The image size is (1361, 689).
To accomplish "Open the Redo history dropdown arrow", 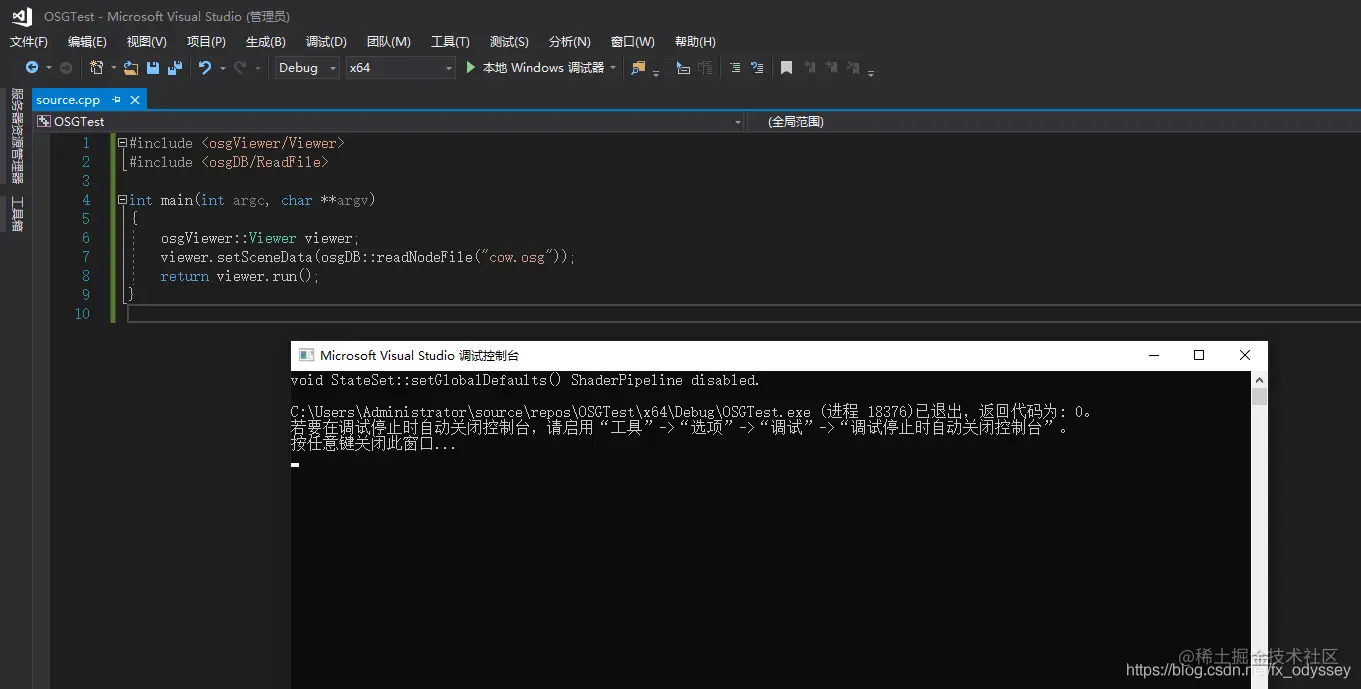I will pos(257,68).
